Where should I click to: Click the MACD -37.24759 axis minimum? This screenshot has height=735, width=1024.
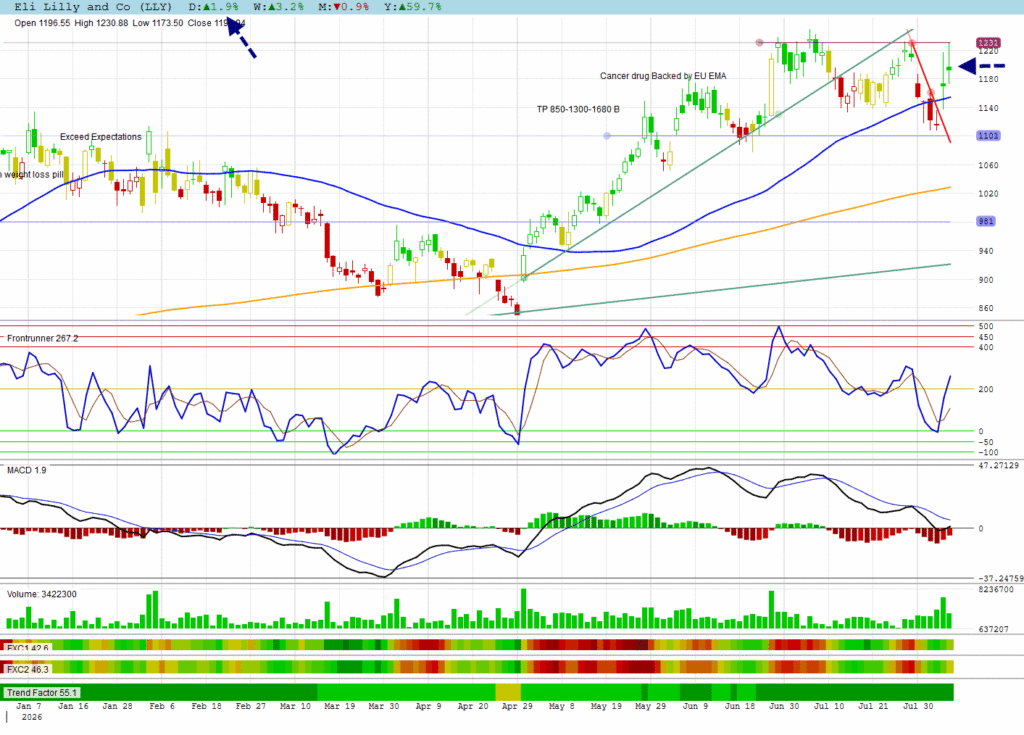point(1000,578)
